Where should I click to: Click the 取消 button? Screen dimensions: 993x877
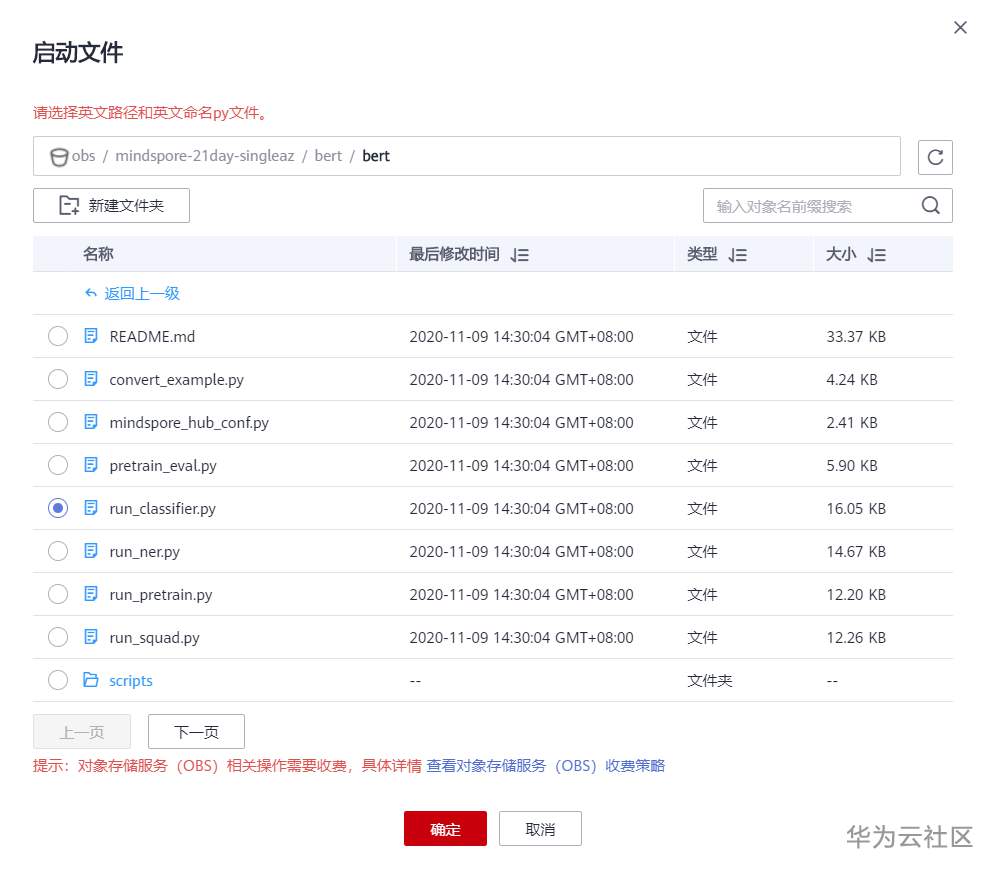coord(540,828)
